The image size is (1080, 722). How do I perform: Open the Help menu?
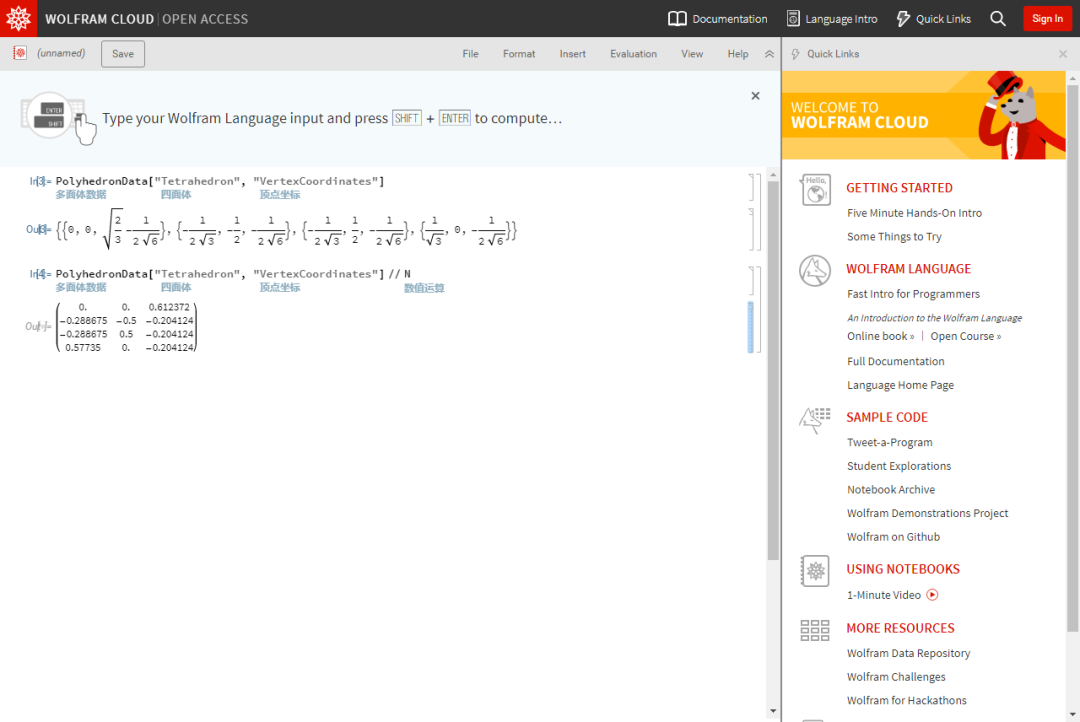coord(738,54)
